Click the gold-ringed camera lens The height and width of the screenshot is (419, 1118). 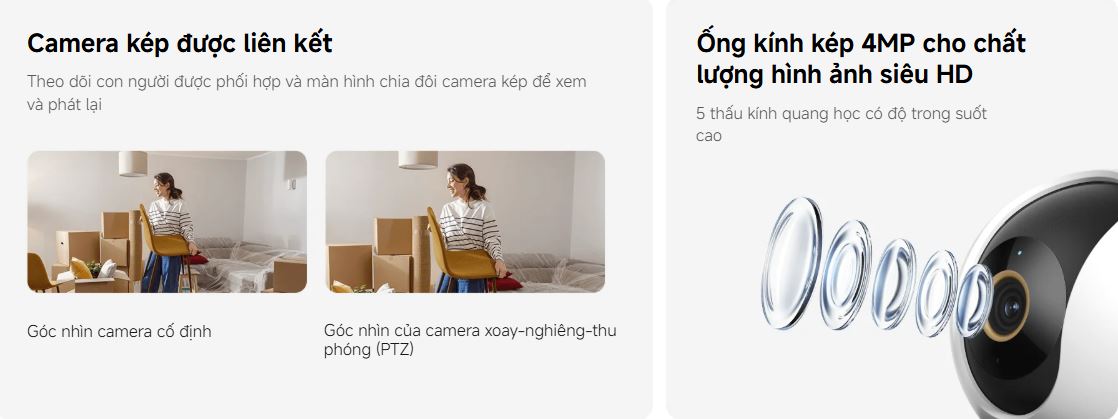(1006, 306)
